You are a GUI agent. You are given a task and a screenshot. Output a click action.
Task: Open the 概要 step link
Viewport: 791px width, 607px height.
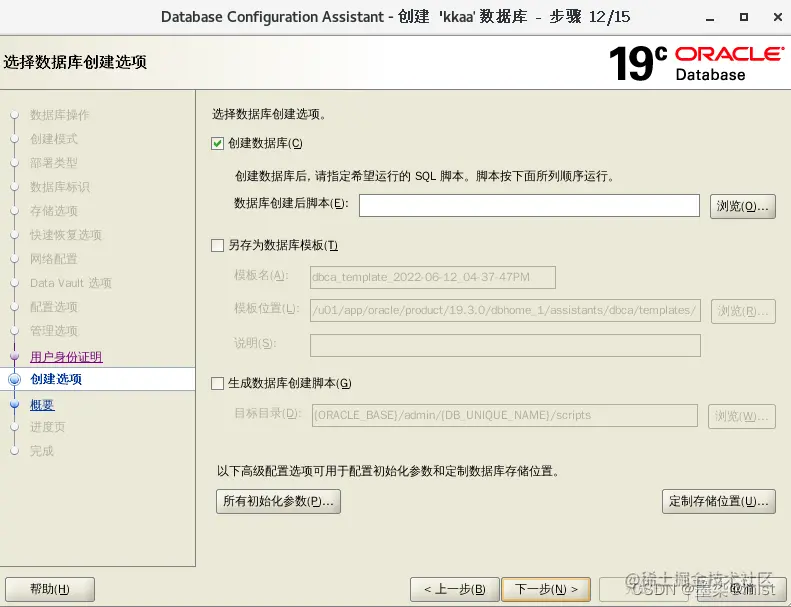(42, 405)
